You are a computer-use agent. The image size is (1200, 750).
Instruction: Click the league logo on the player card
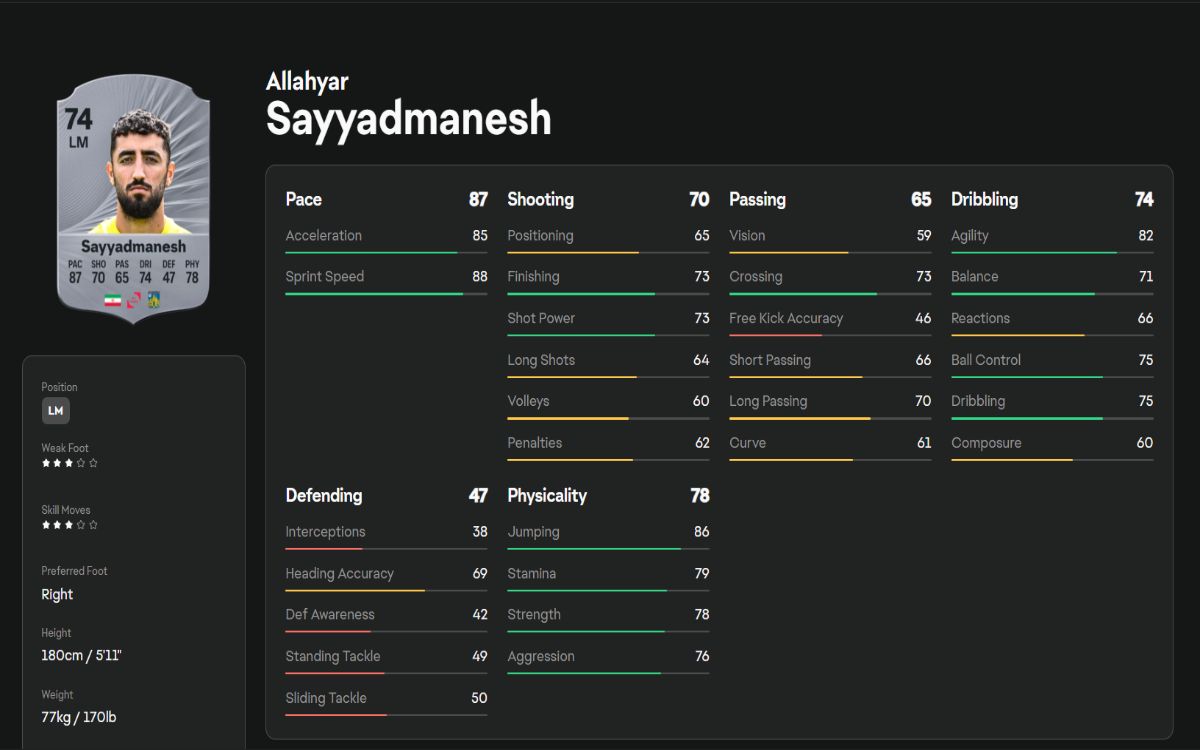134,300
